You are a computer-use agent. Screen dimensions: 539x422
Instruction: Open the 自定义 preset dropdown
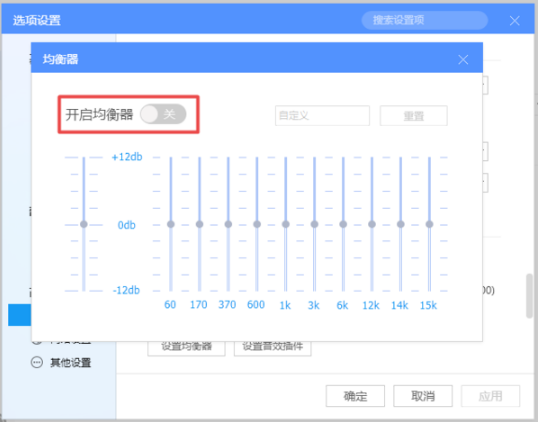click(322, 115)
